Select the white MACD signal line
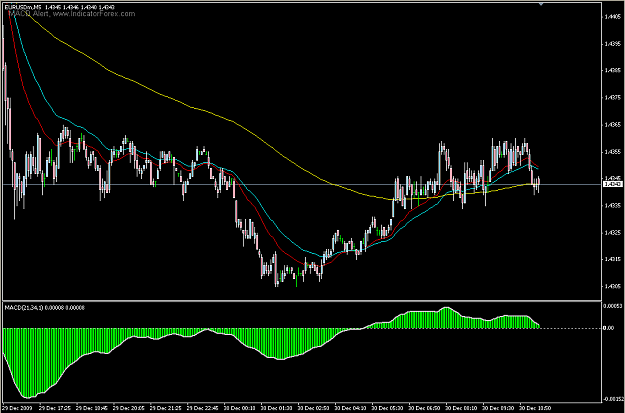The height and width of the screenshot is (413, 625). pos(279,359)
